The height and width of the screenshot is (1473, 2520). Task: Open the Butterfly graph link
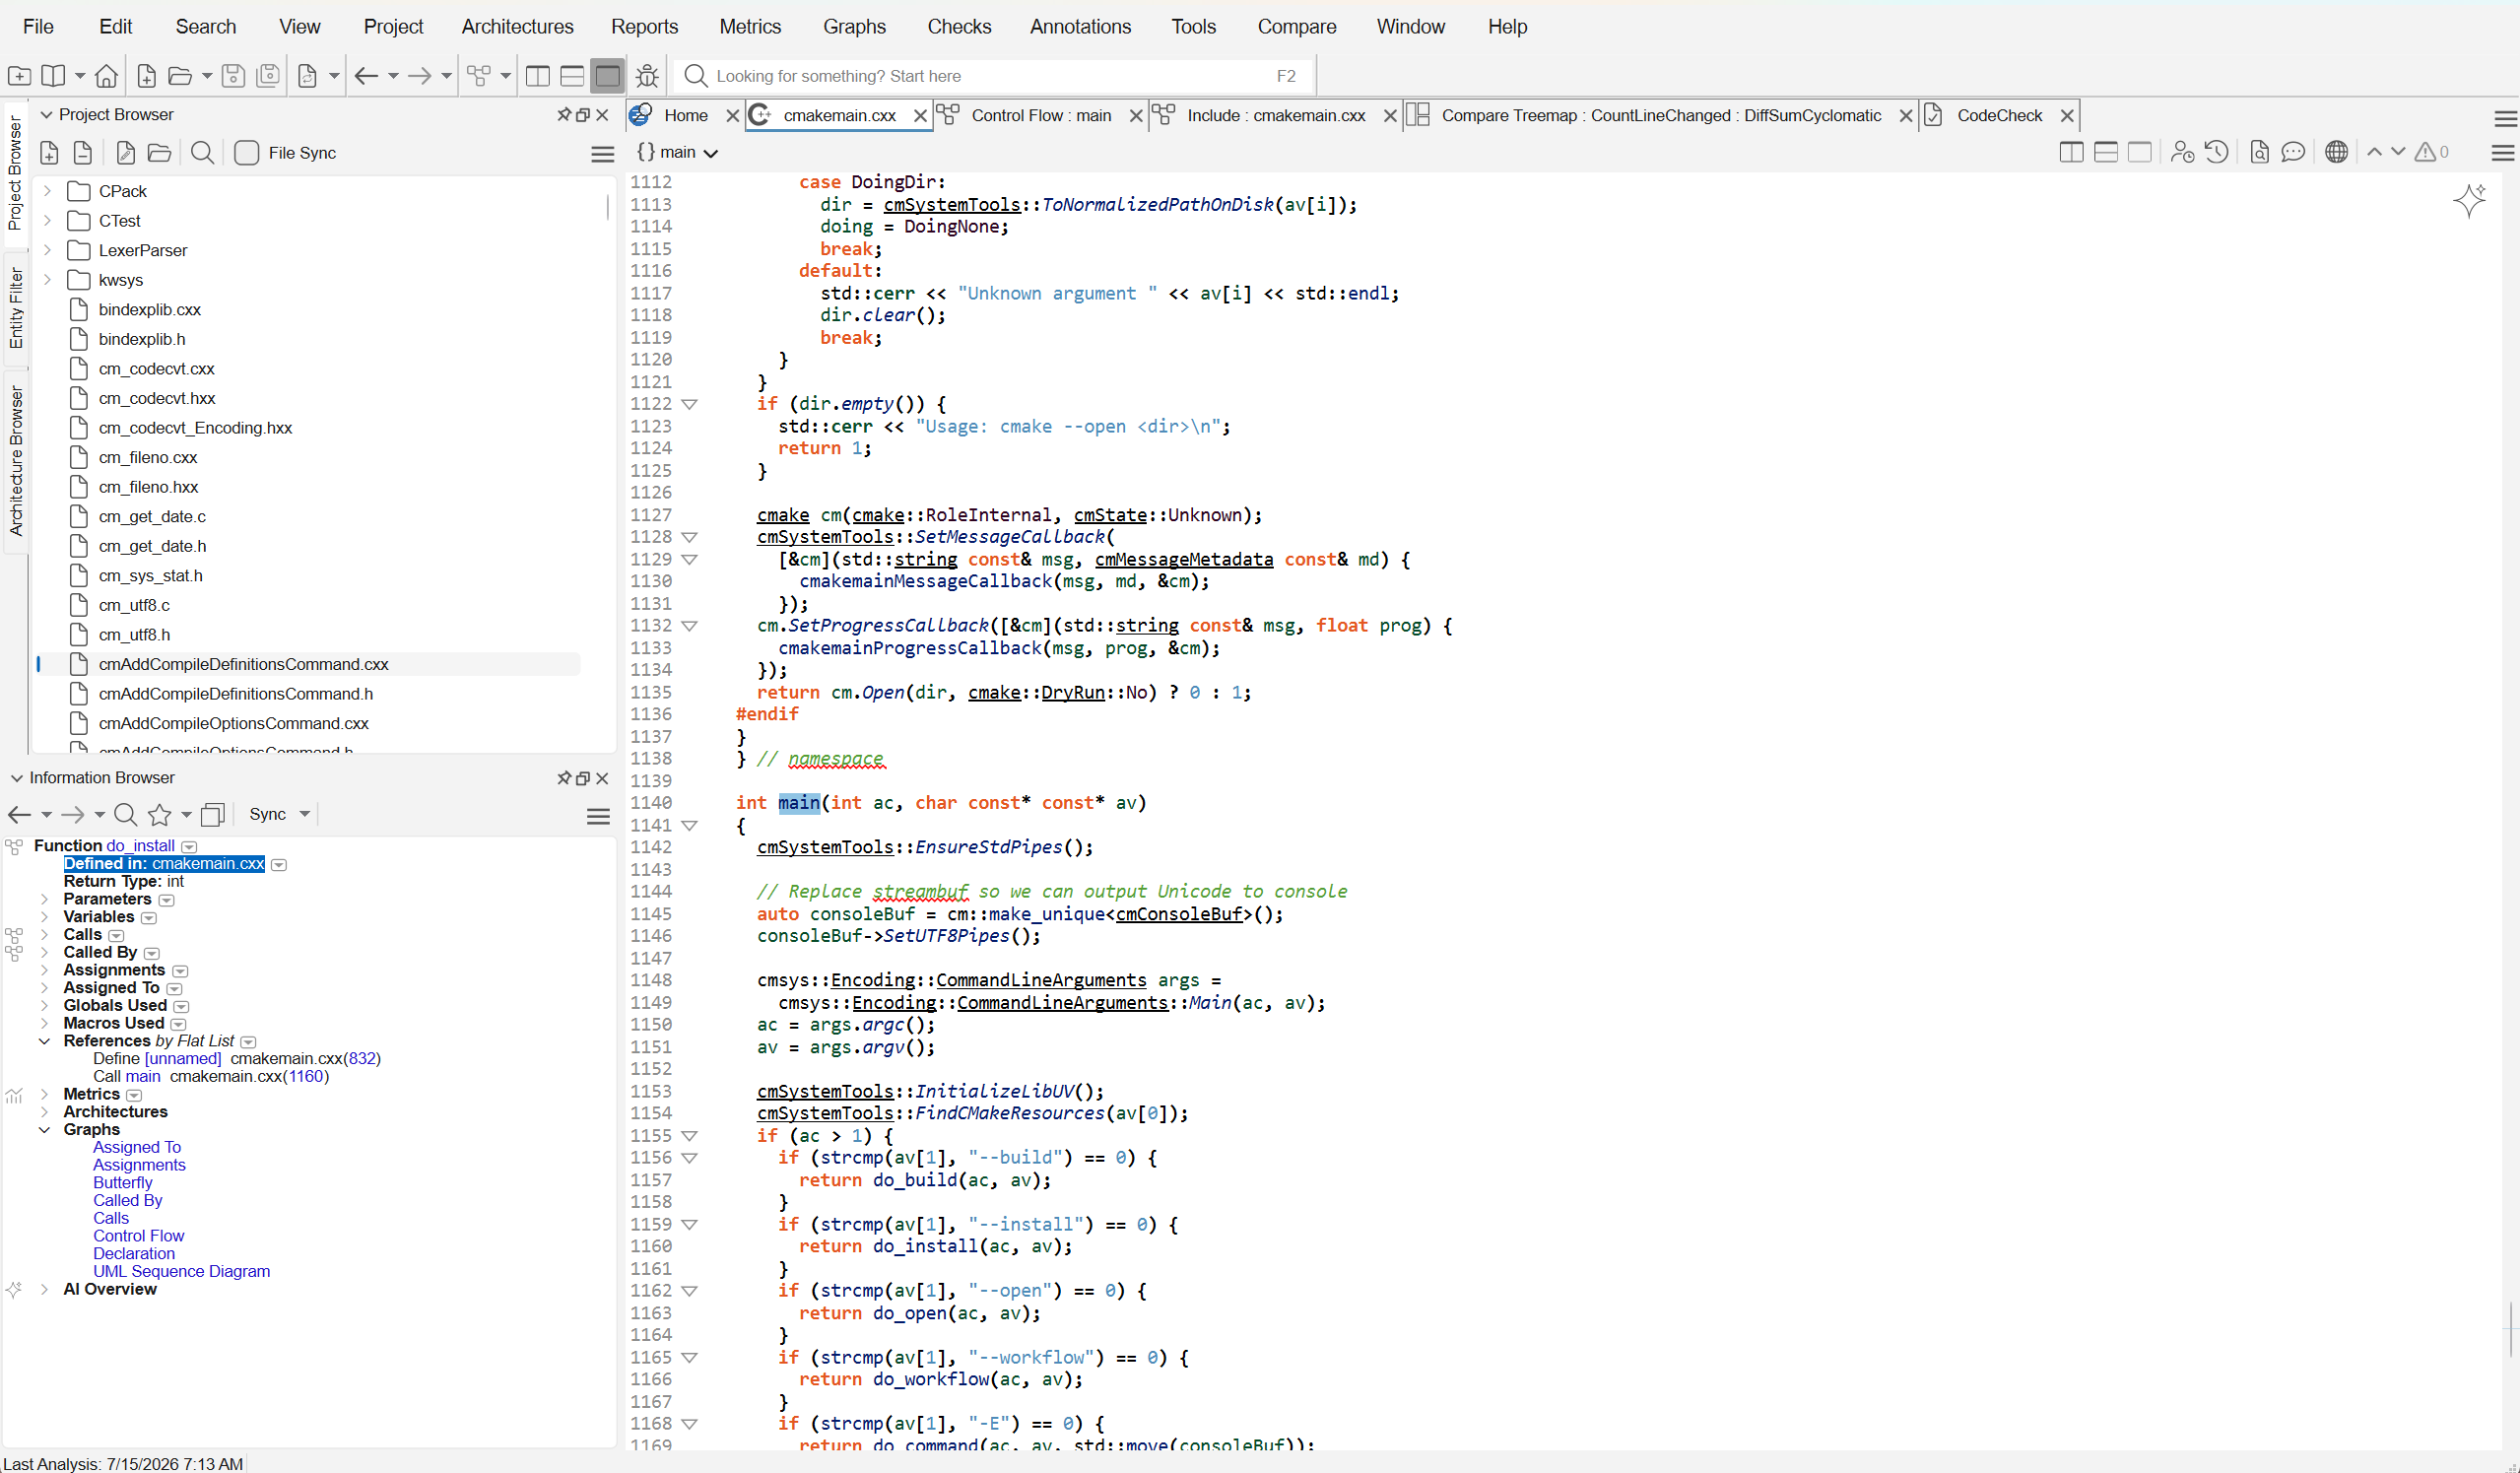click(x=123, y=1183)
